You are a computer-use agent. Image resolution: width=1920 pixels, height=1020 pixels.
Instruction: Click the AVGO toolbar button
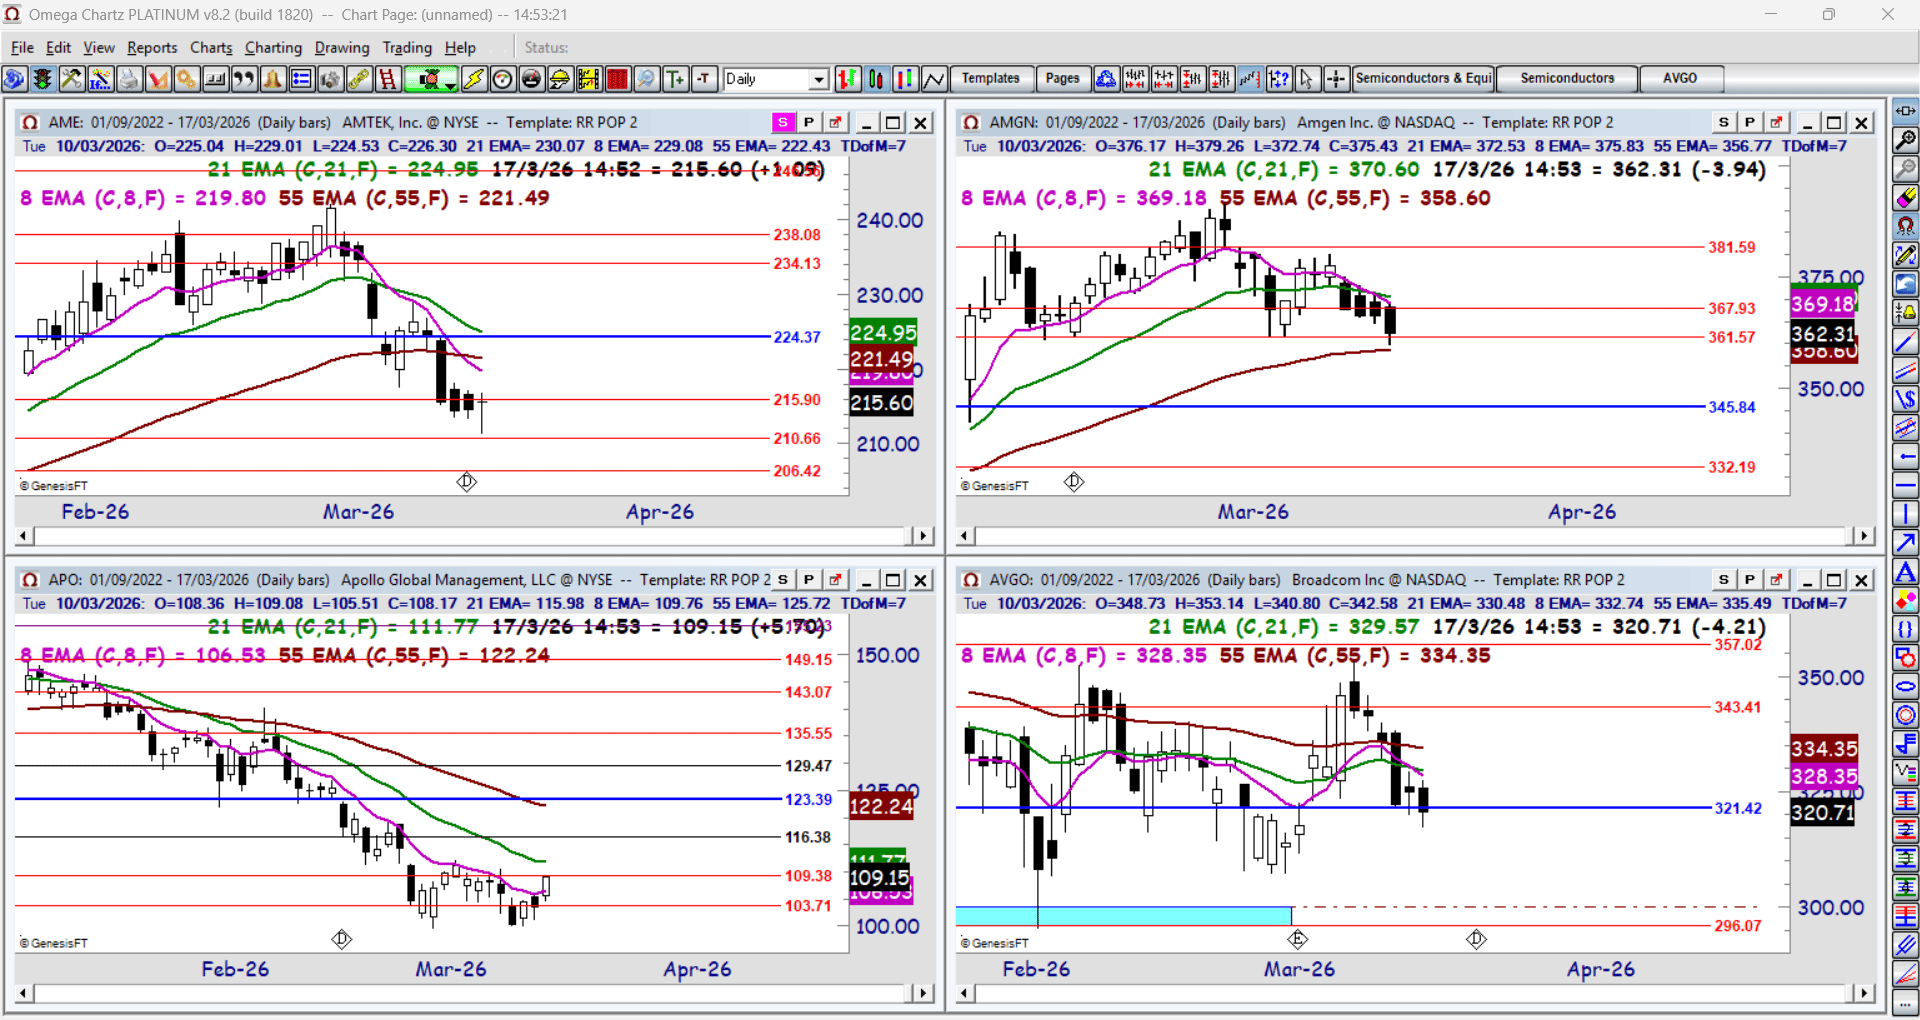pos(1680,78)
